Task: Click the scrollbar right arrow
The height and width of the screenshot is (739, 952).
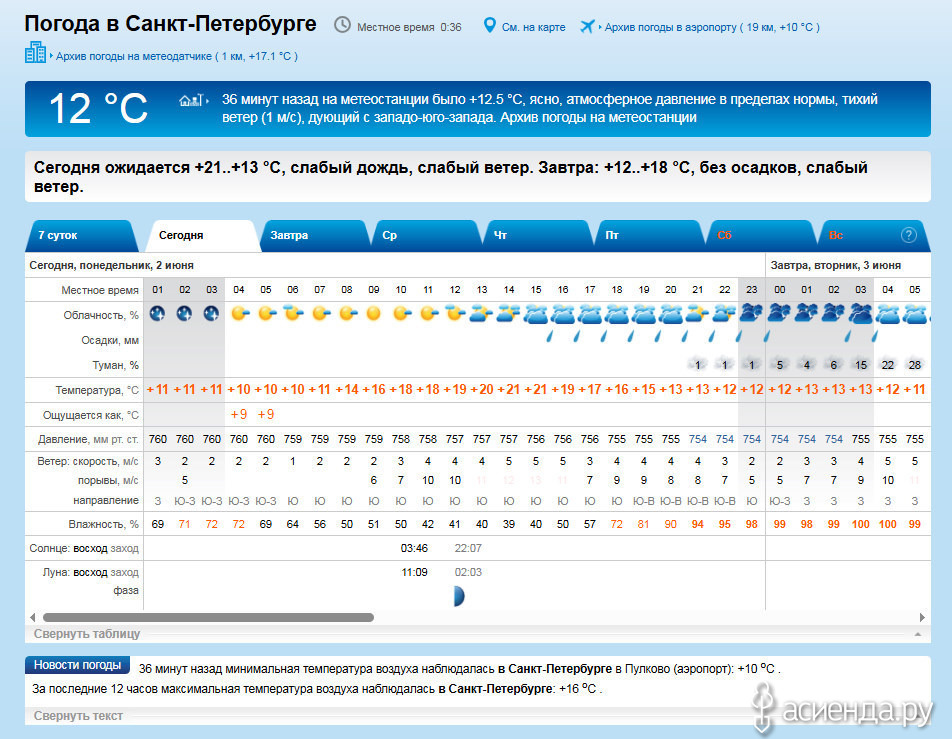Action: click(x=922, y=618)
